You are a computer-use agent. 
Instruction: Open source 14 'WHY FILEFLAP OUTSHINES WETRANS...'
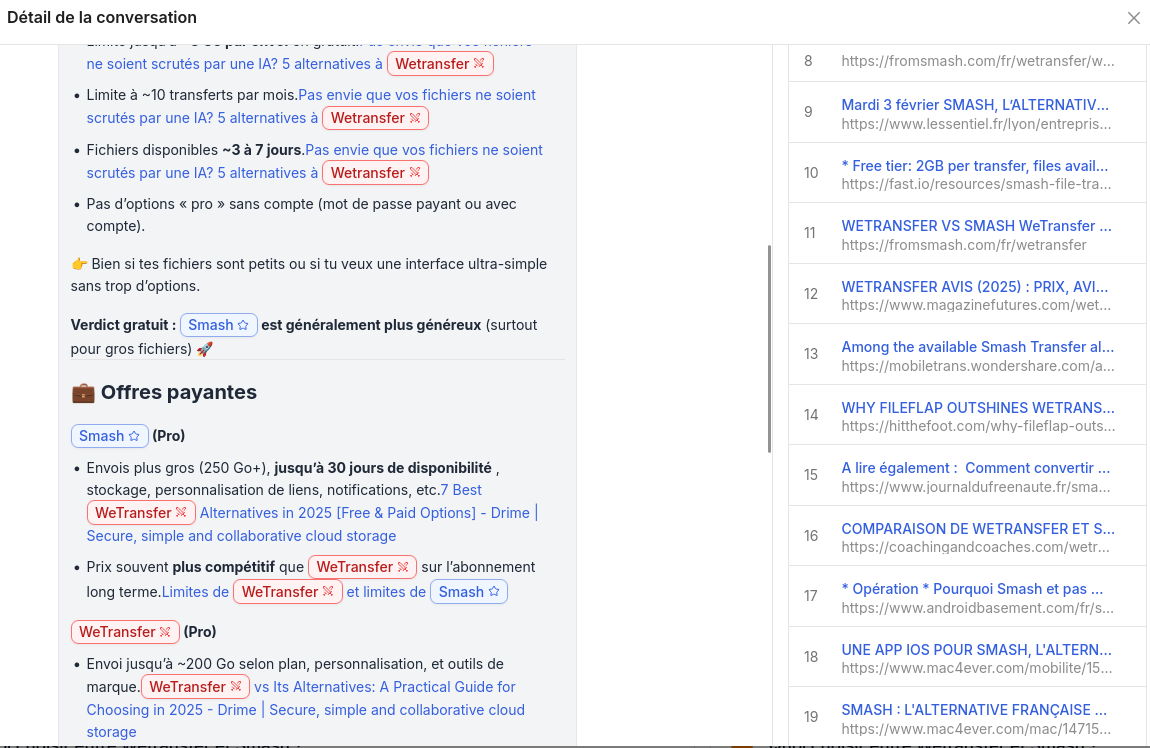(978, 408)
